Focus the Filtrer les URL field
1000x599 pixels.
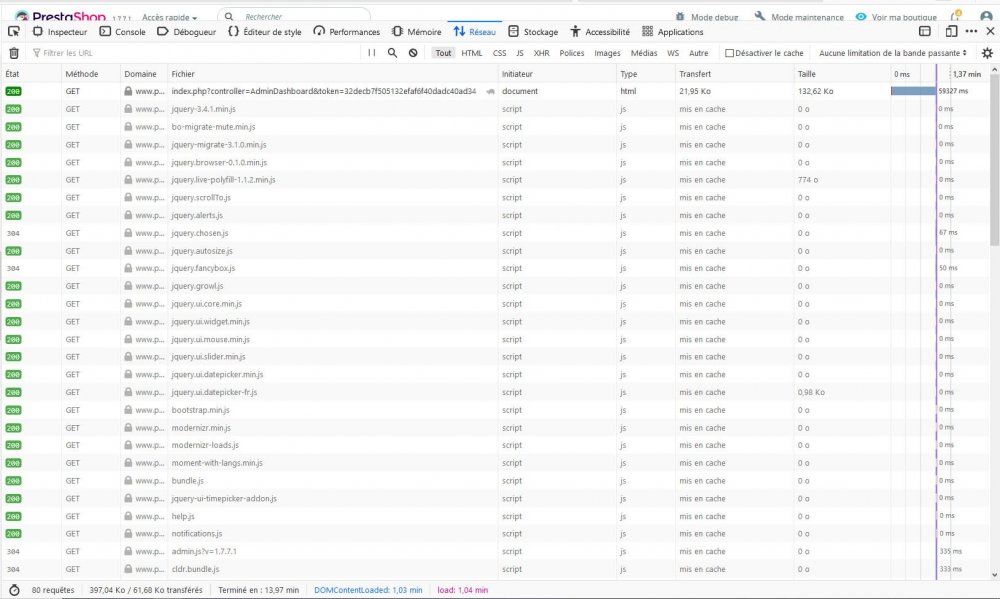tap(195, 53)
